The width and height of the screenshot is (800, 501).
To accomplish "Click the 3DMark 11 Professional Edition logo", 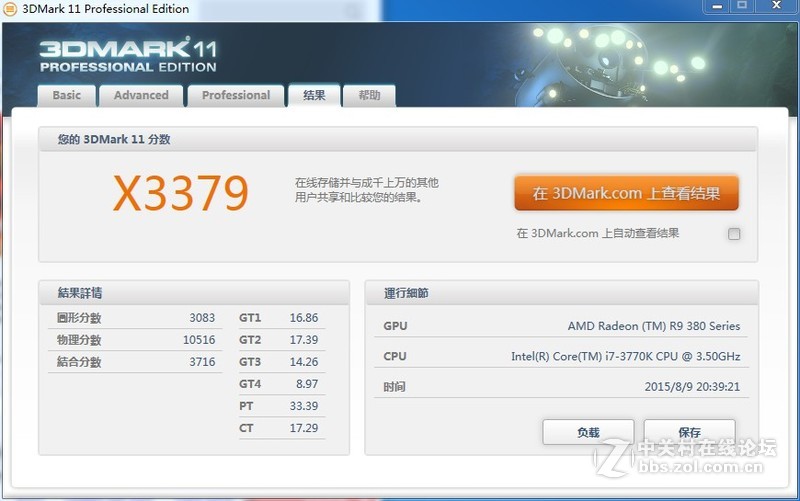I will pyautogui.click(x=128, y=56).
